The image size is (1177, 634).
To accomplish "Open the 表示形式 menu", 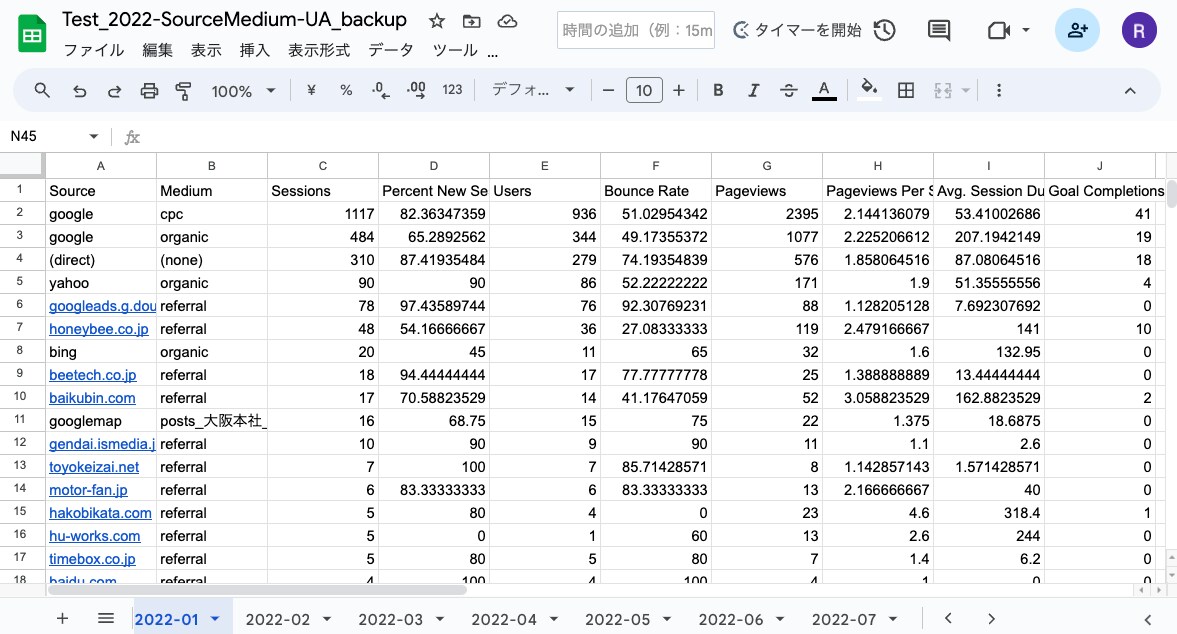I will coord(319,50).
